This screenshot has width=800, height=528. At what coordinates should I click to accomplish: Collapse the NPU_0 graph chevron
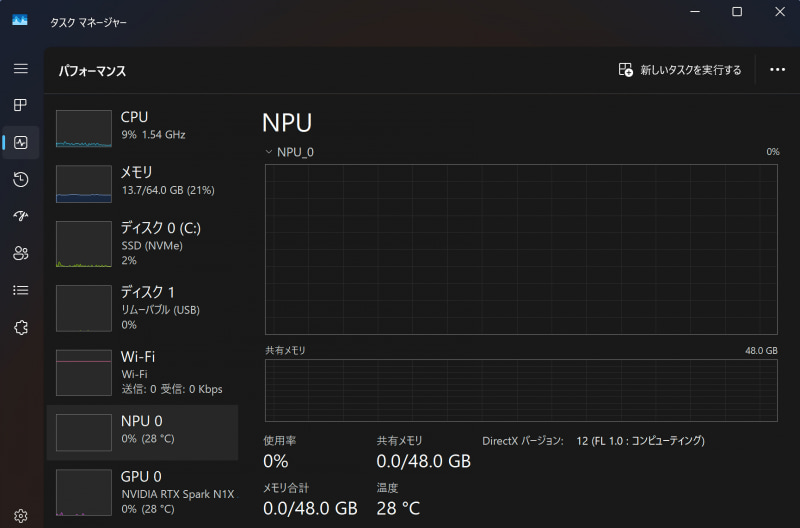pos(269,152)
